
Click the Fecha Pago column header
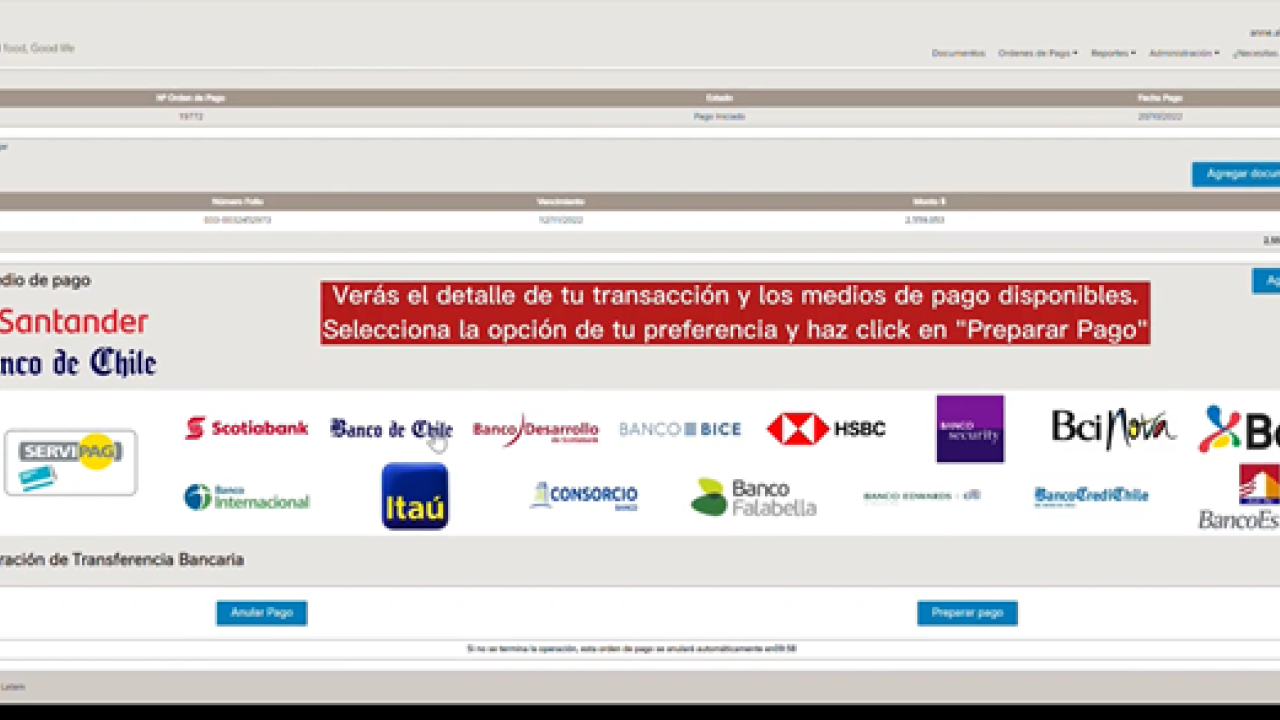pos(1160,98)
